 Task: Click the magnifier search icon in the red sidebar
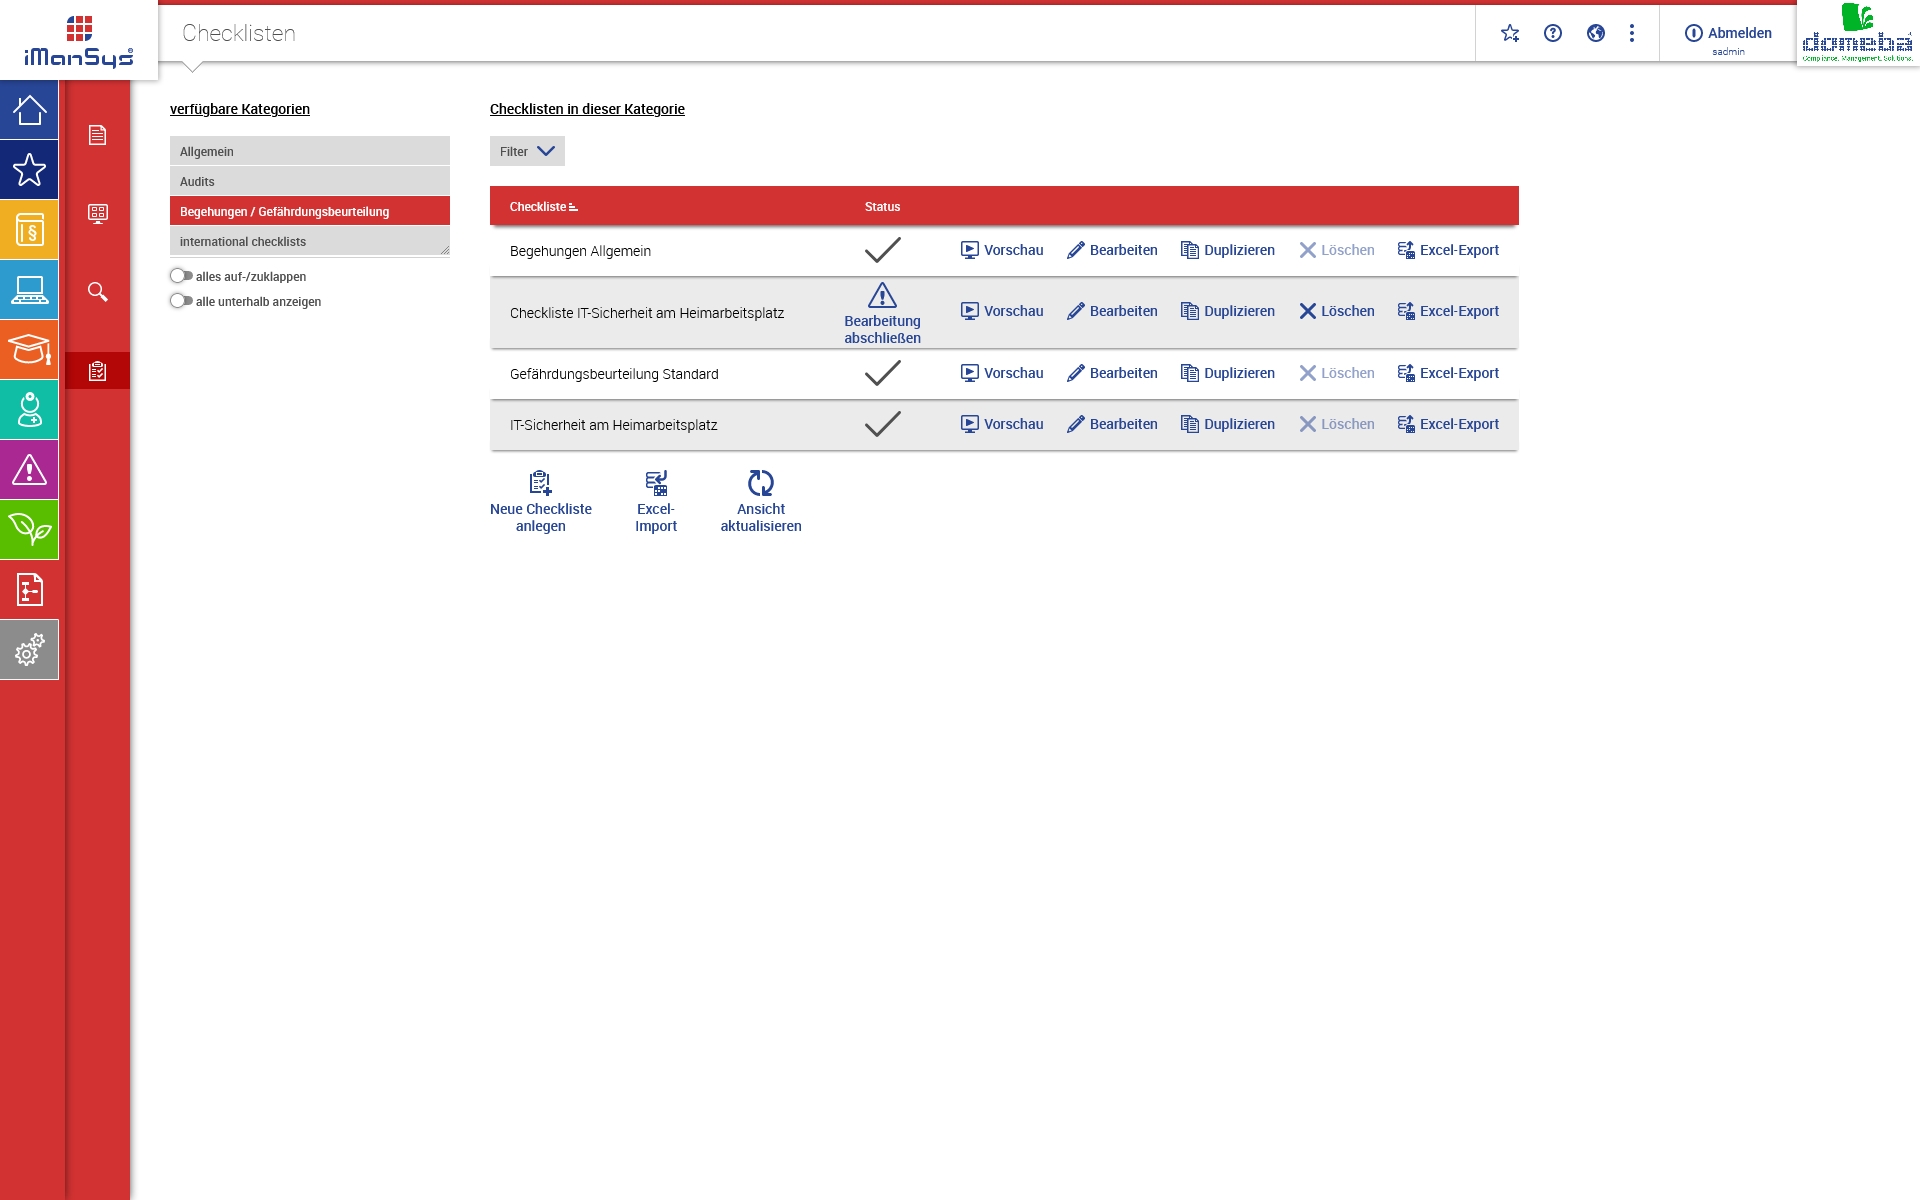tap(97, 292)
